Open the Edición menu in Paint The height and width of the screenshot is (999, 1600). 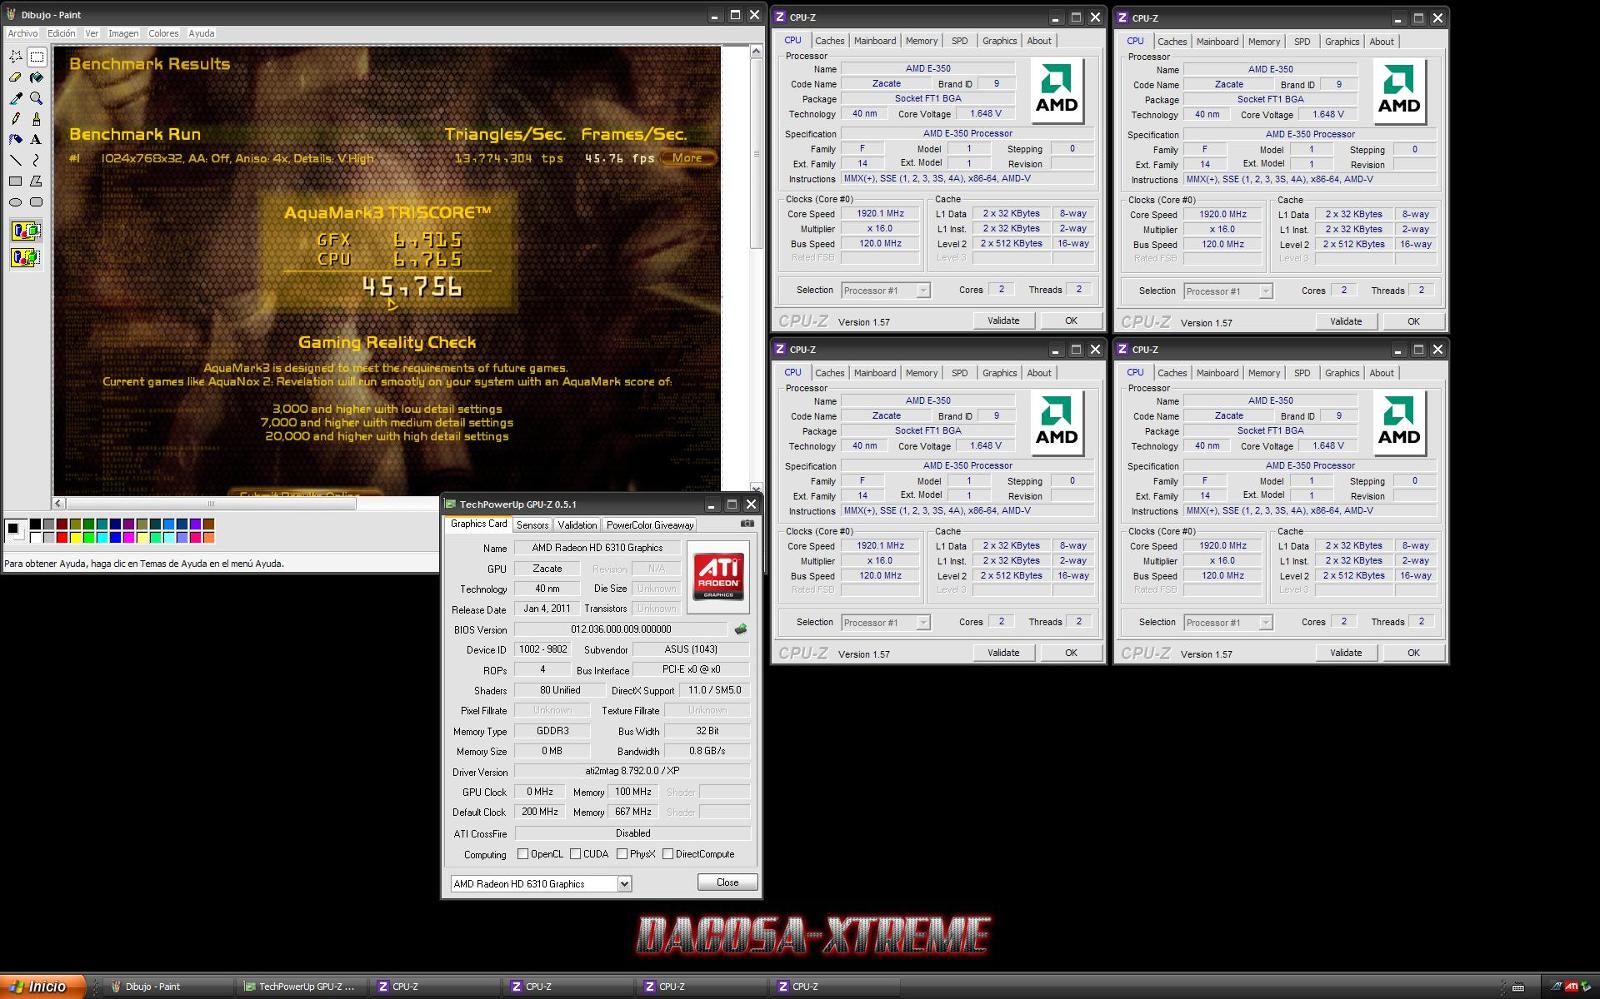pyautogui.click(x=61, y=33)
